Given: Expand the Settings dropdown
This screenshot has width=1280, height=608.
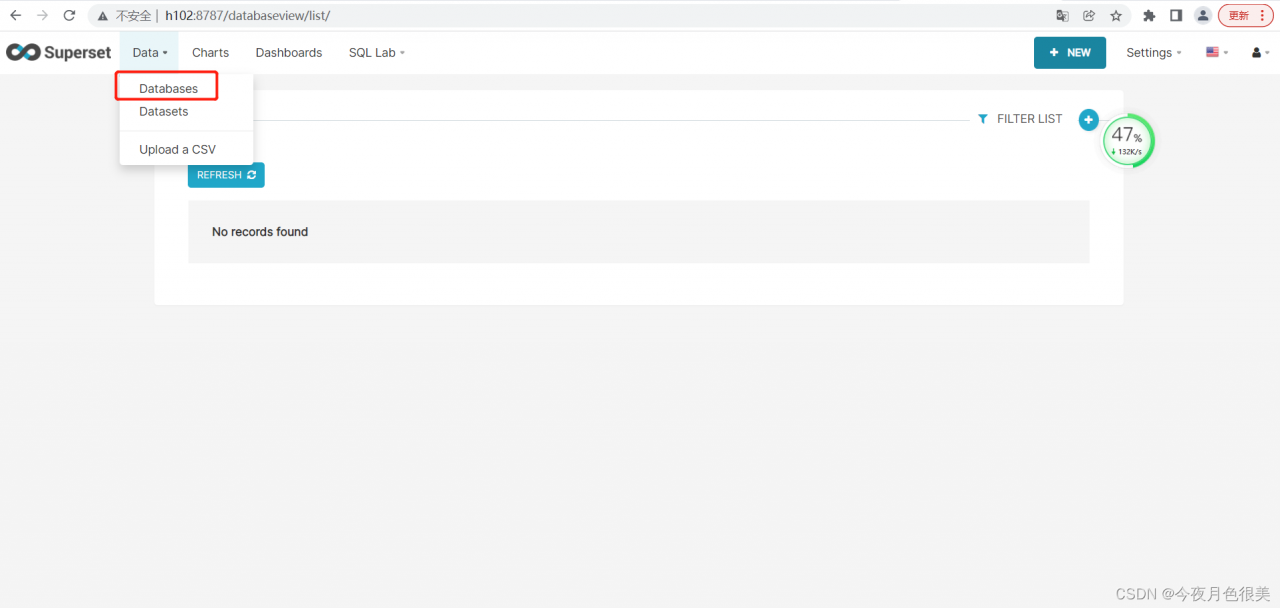Looking at the screenshot, I should 1154,52.
